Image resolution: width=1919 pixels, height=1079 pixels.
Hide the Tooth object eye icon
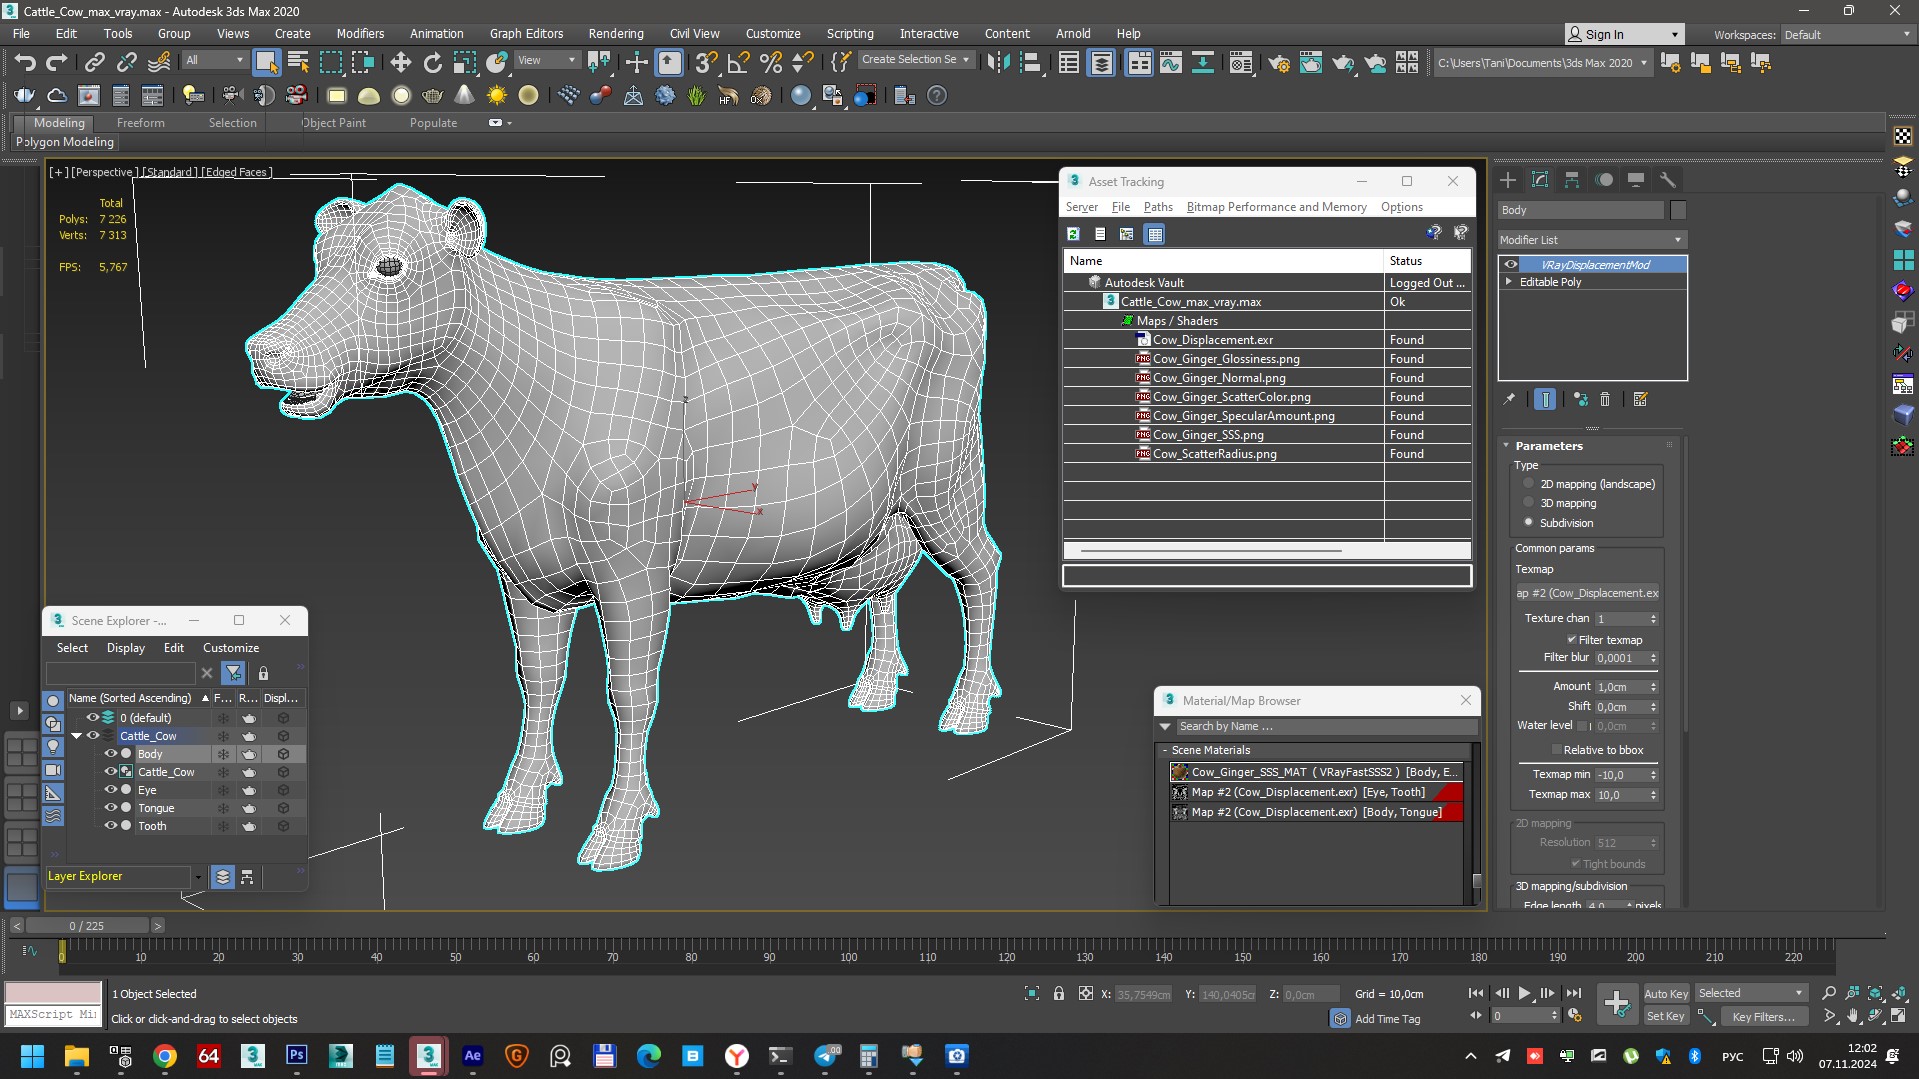pos(111,826)
